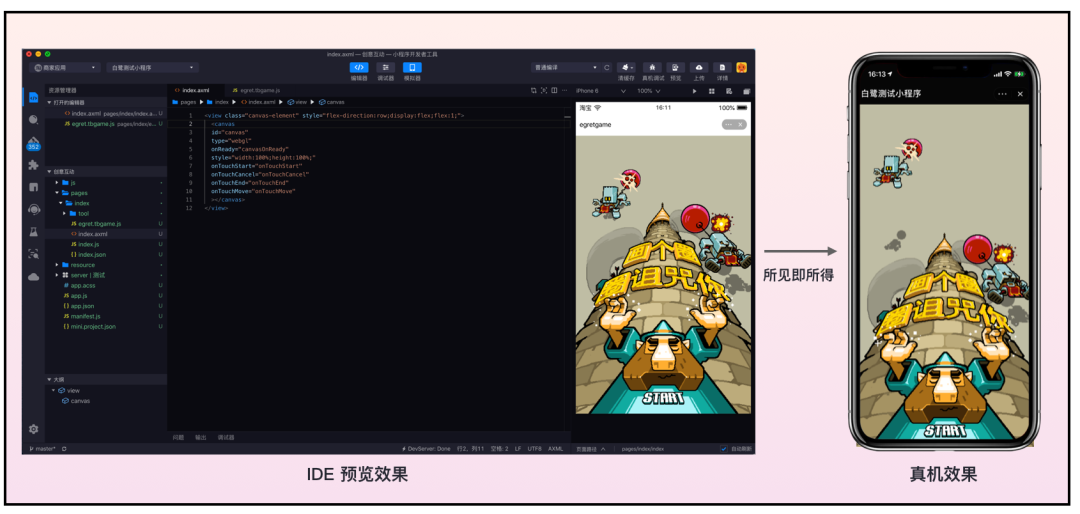
Task: Click the compare changes icon above editor
Action: pyautogui.click(x=534, y=90)
